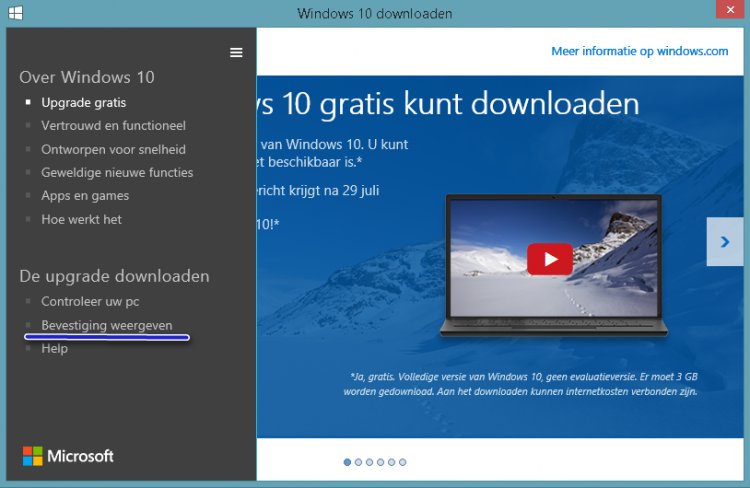
Task: Open Ontworpen voor snelheid section
Action: (x=113, y=149)
